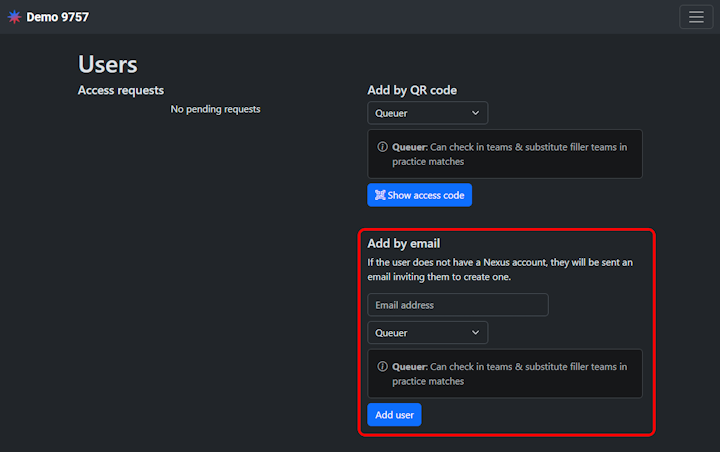Click the Nexus account invitation notice text
Image resolution: width=720 pixels, height=452 pixels.
500,269
